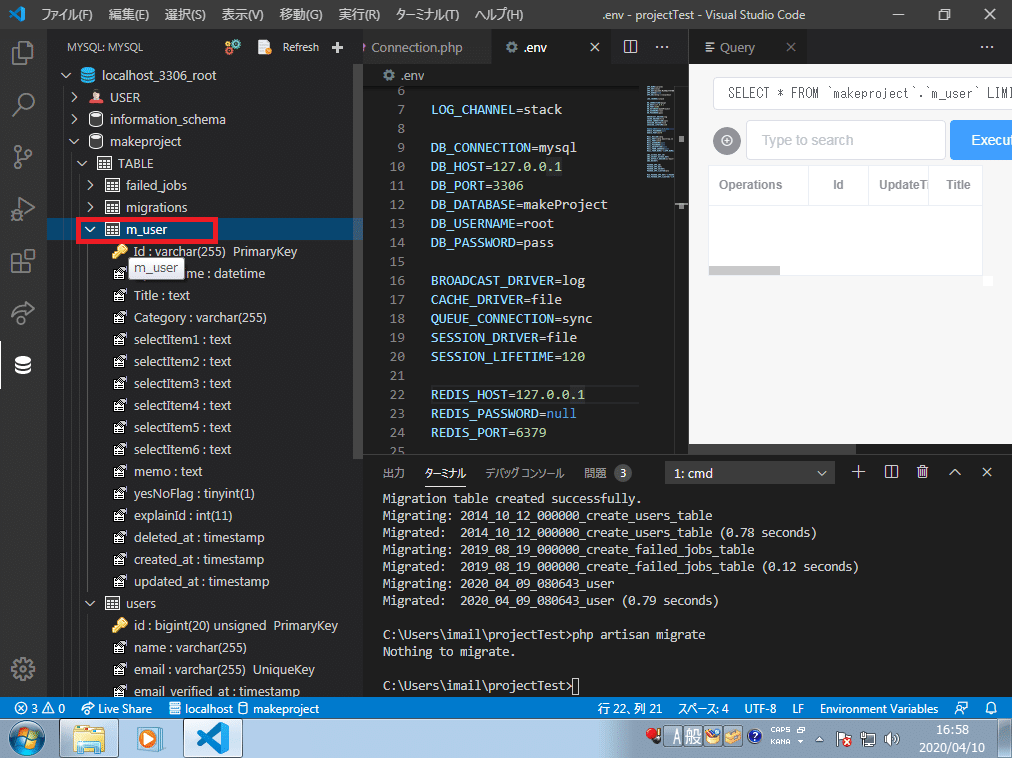This screenshot has width=1012, height=758.
Task: Collapse the users table
Action: (x=90, y=603)
